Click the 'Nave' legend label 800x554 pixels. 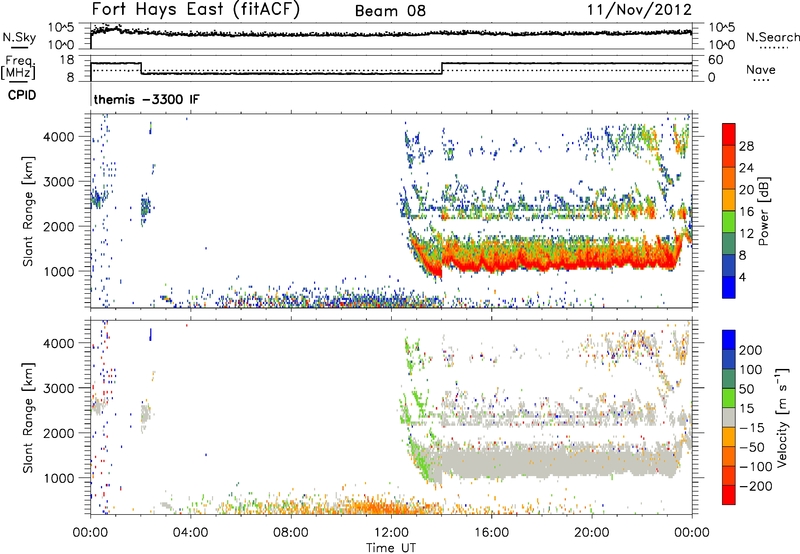point(761,69)
